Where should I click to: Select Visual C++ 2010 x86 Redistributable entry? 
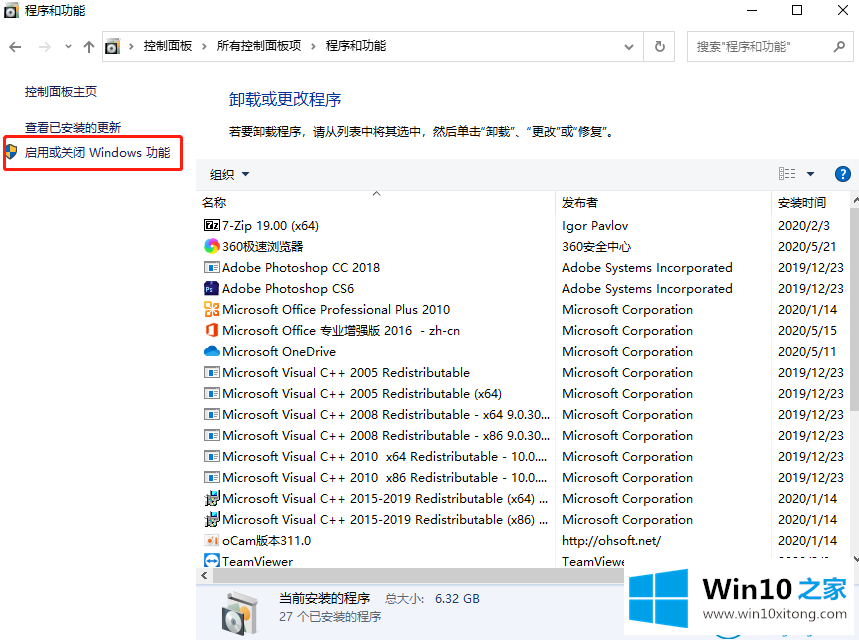[385, 477]
